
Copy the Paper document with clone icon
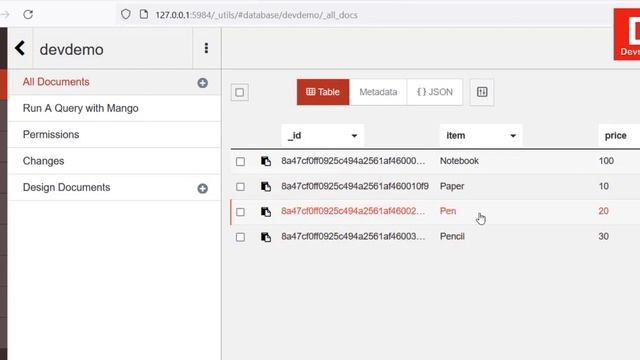266,187
